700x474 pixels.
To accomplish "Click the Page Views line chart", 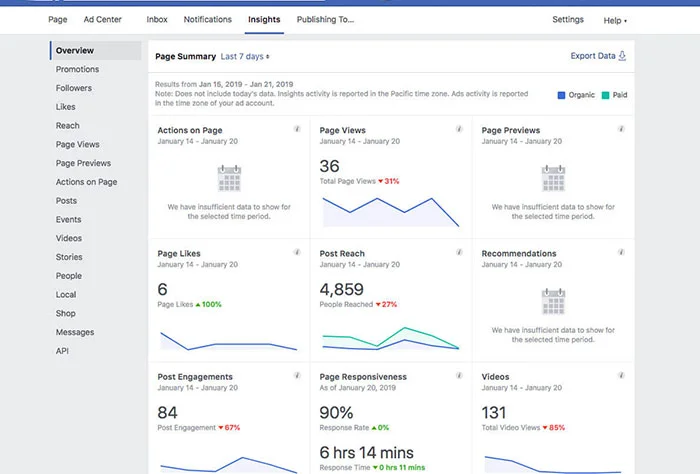I will [x=391, y=212].
